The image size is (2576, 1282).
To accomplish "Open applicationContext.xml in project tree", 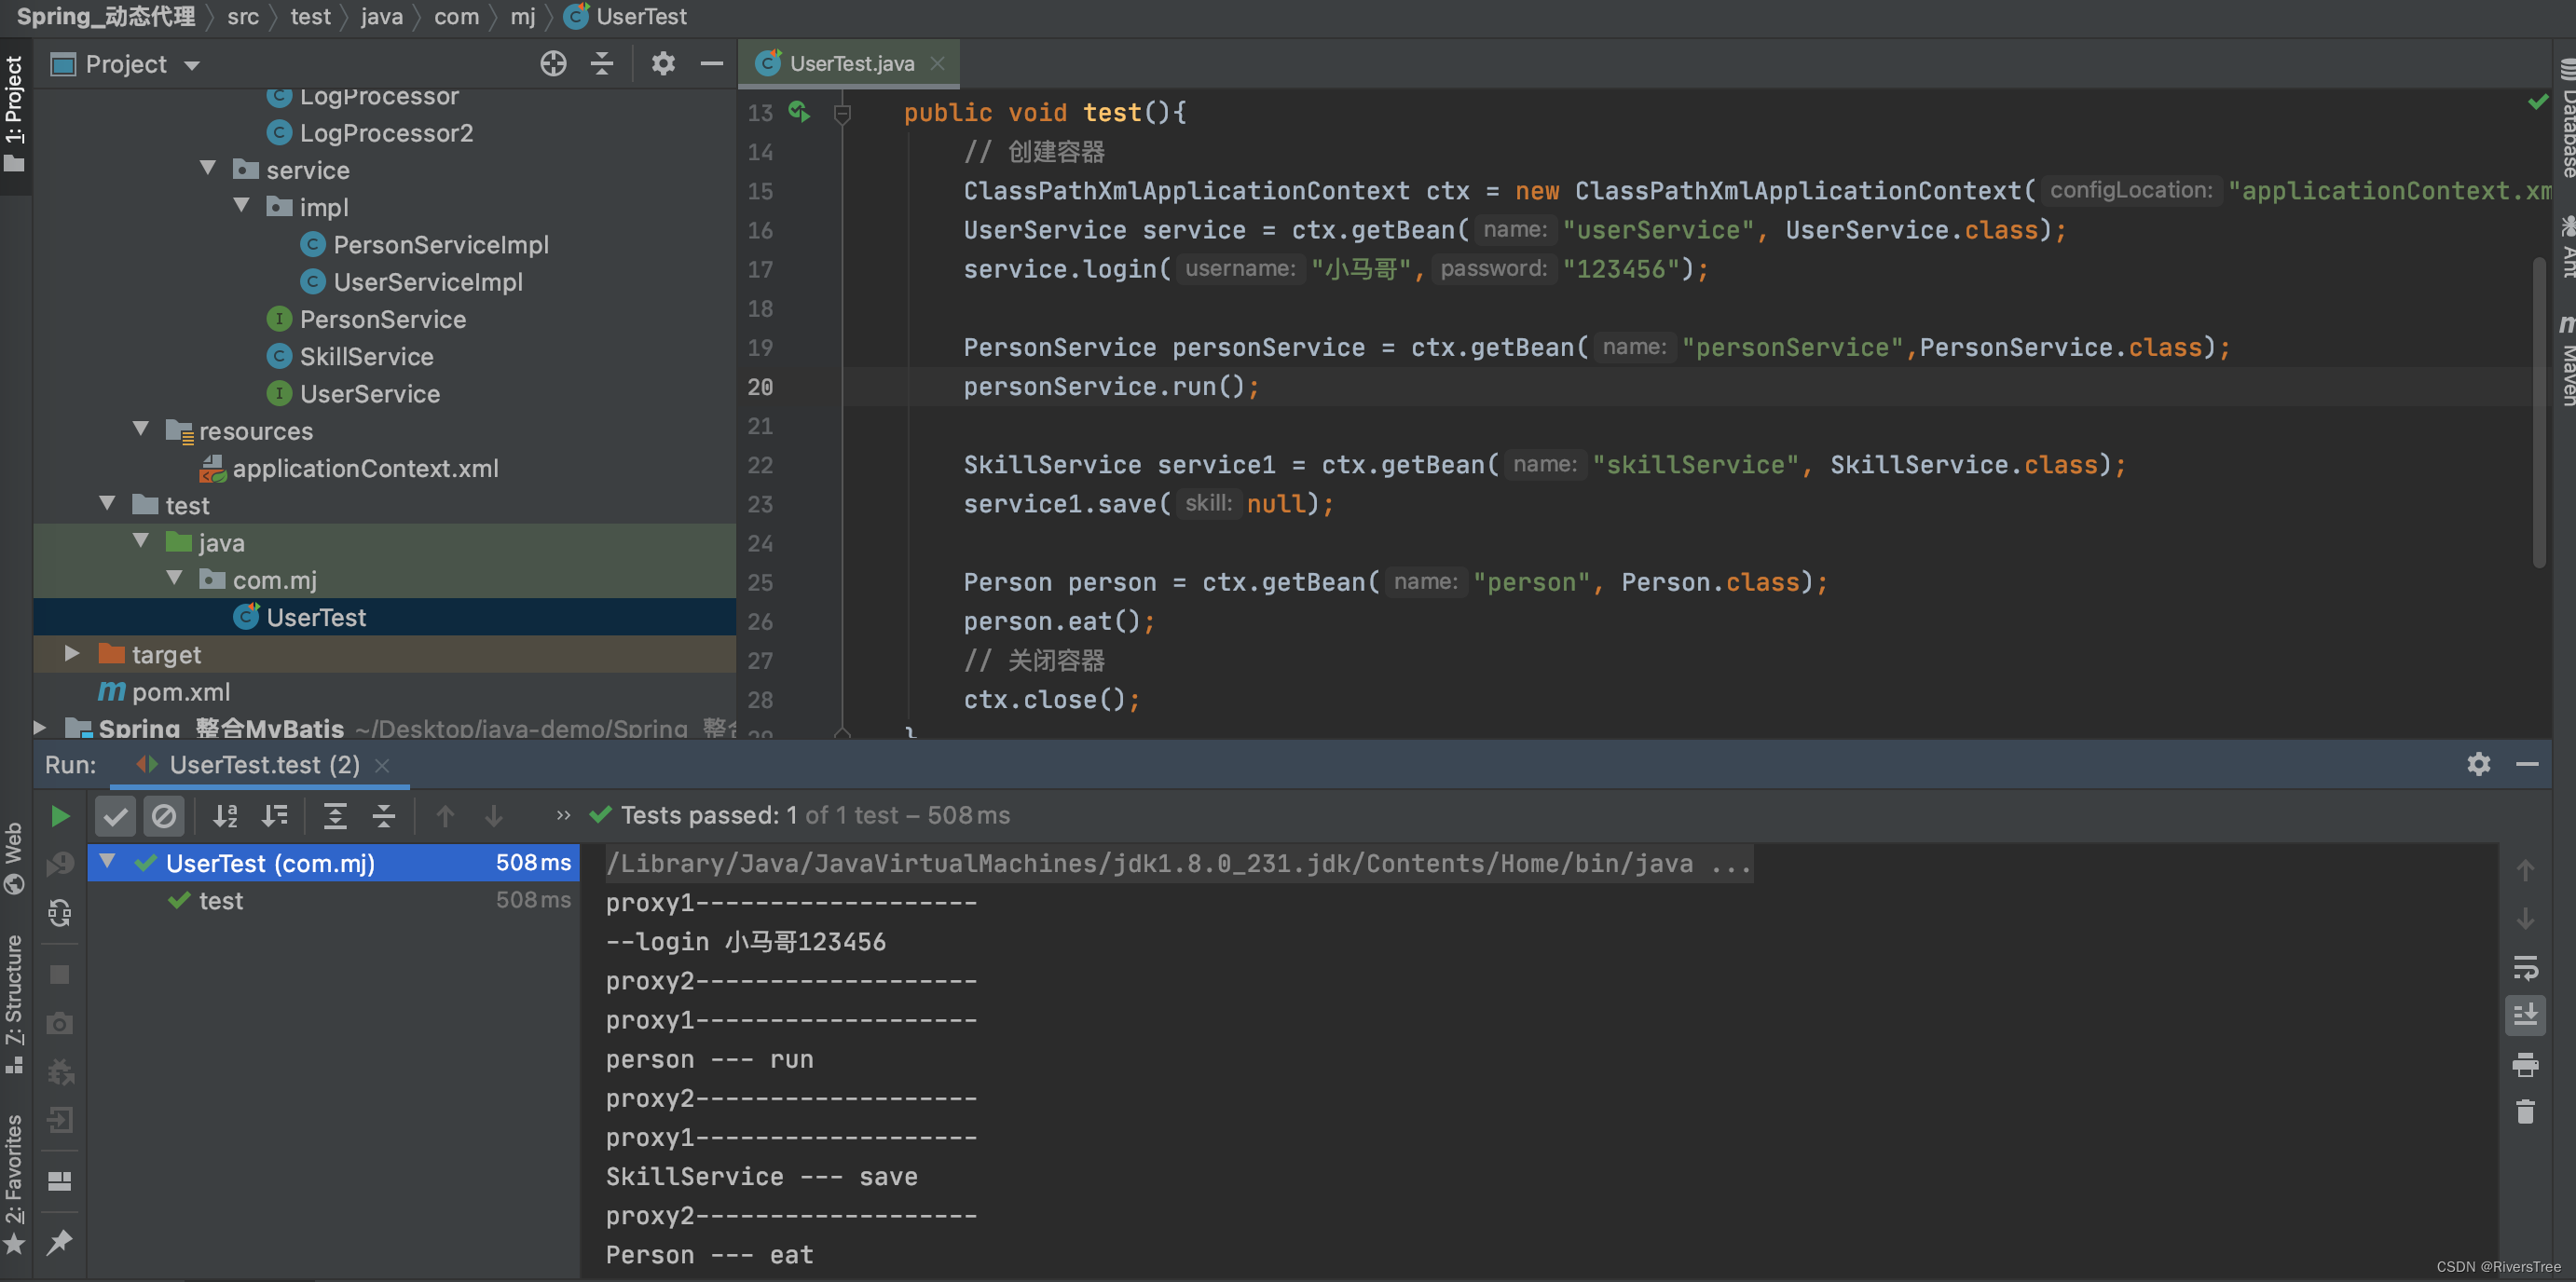I will click(364, 468).
